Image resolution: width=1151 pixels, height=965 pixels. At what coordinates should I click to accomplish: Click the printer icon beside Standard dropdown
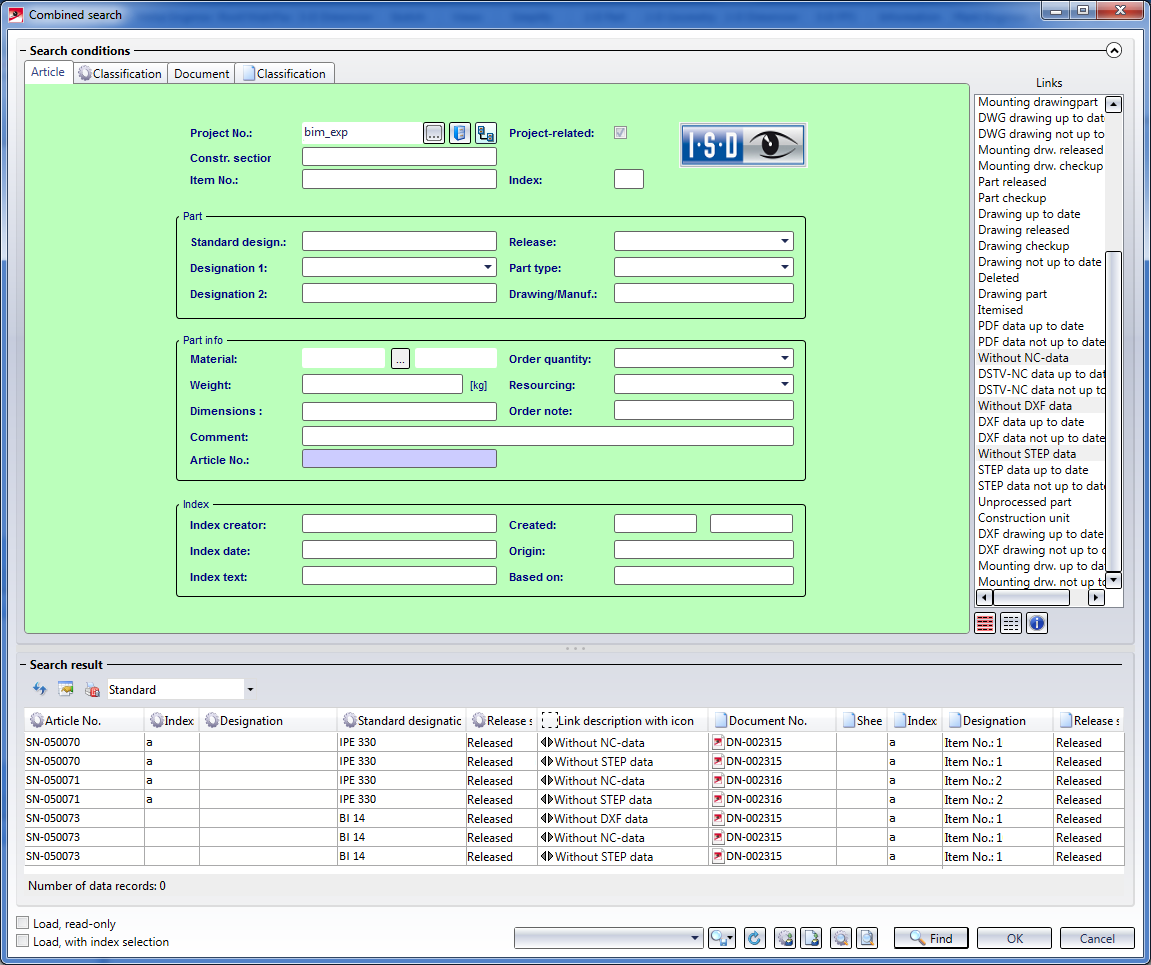[x=92, y=689]
